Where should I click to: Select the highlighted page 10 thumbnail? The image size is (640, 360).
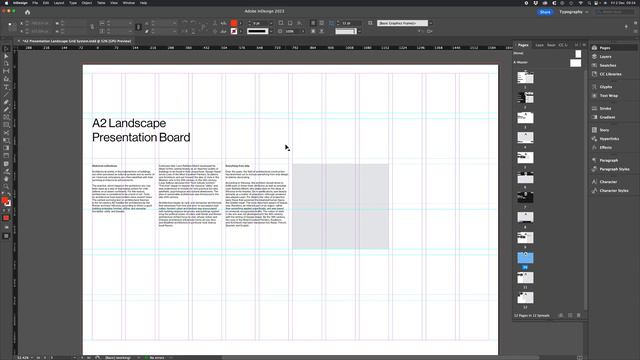coord(525,258)
